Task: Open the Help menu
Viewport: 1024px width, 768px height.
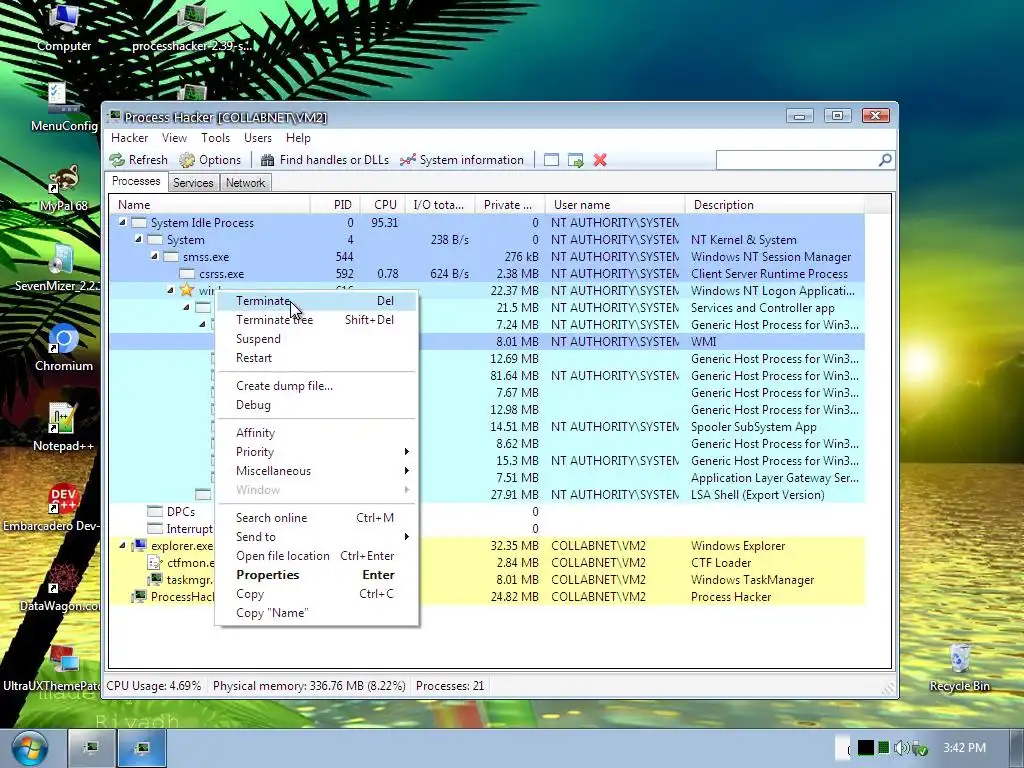Action: (x=298, y=138)
